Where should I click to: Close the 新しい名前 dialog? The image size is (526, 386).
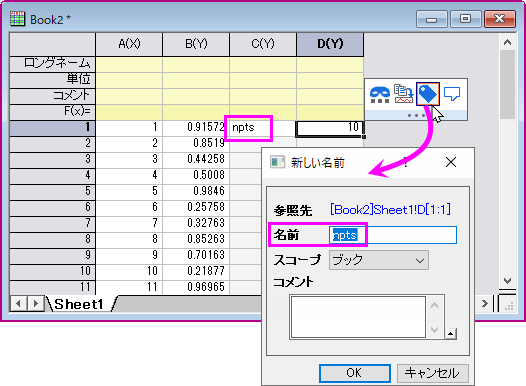coord(451,162)
